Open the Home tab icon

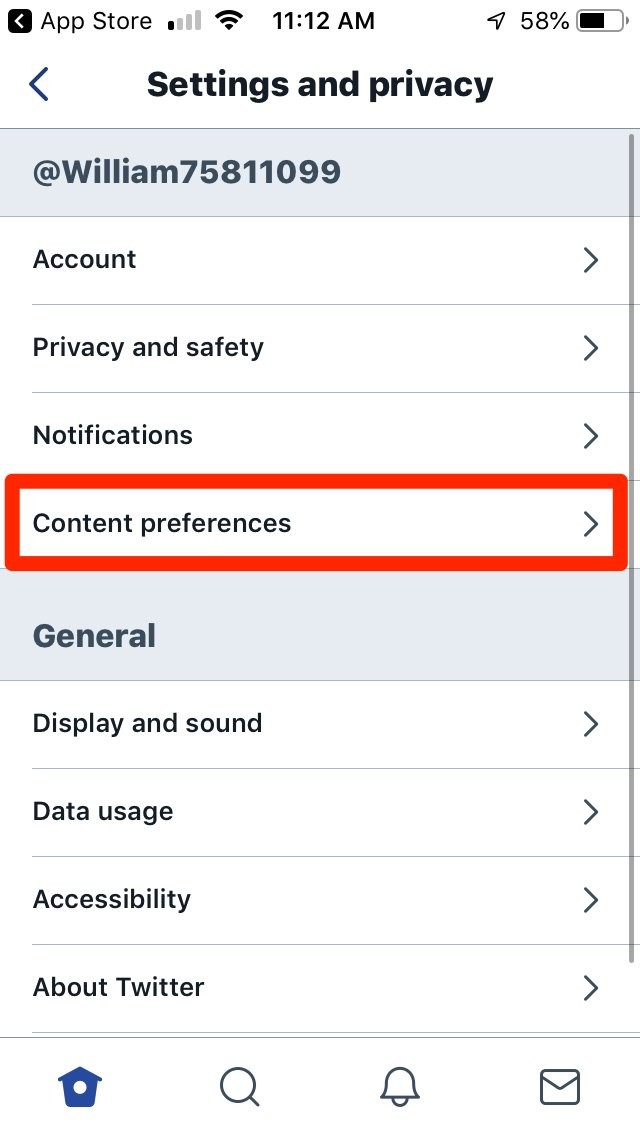click(81, 1086)
